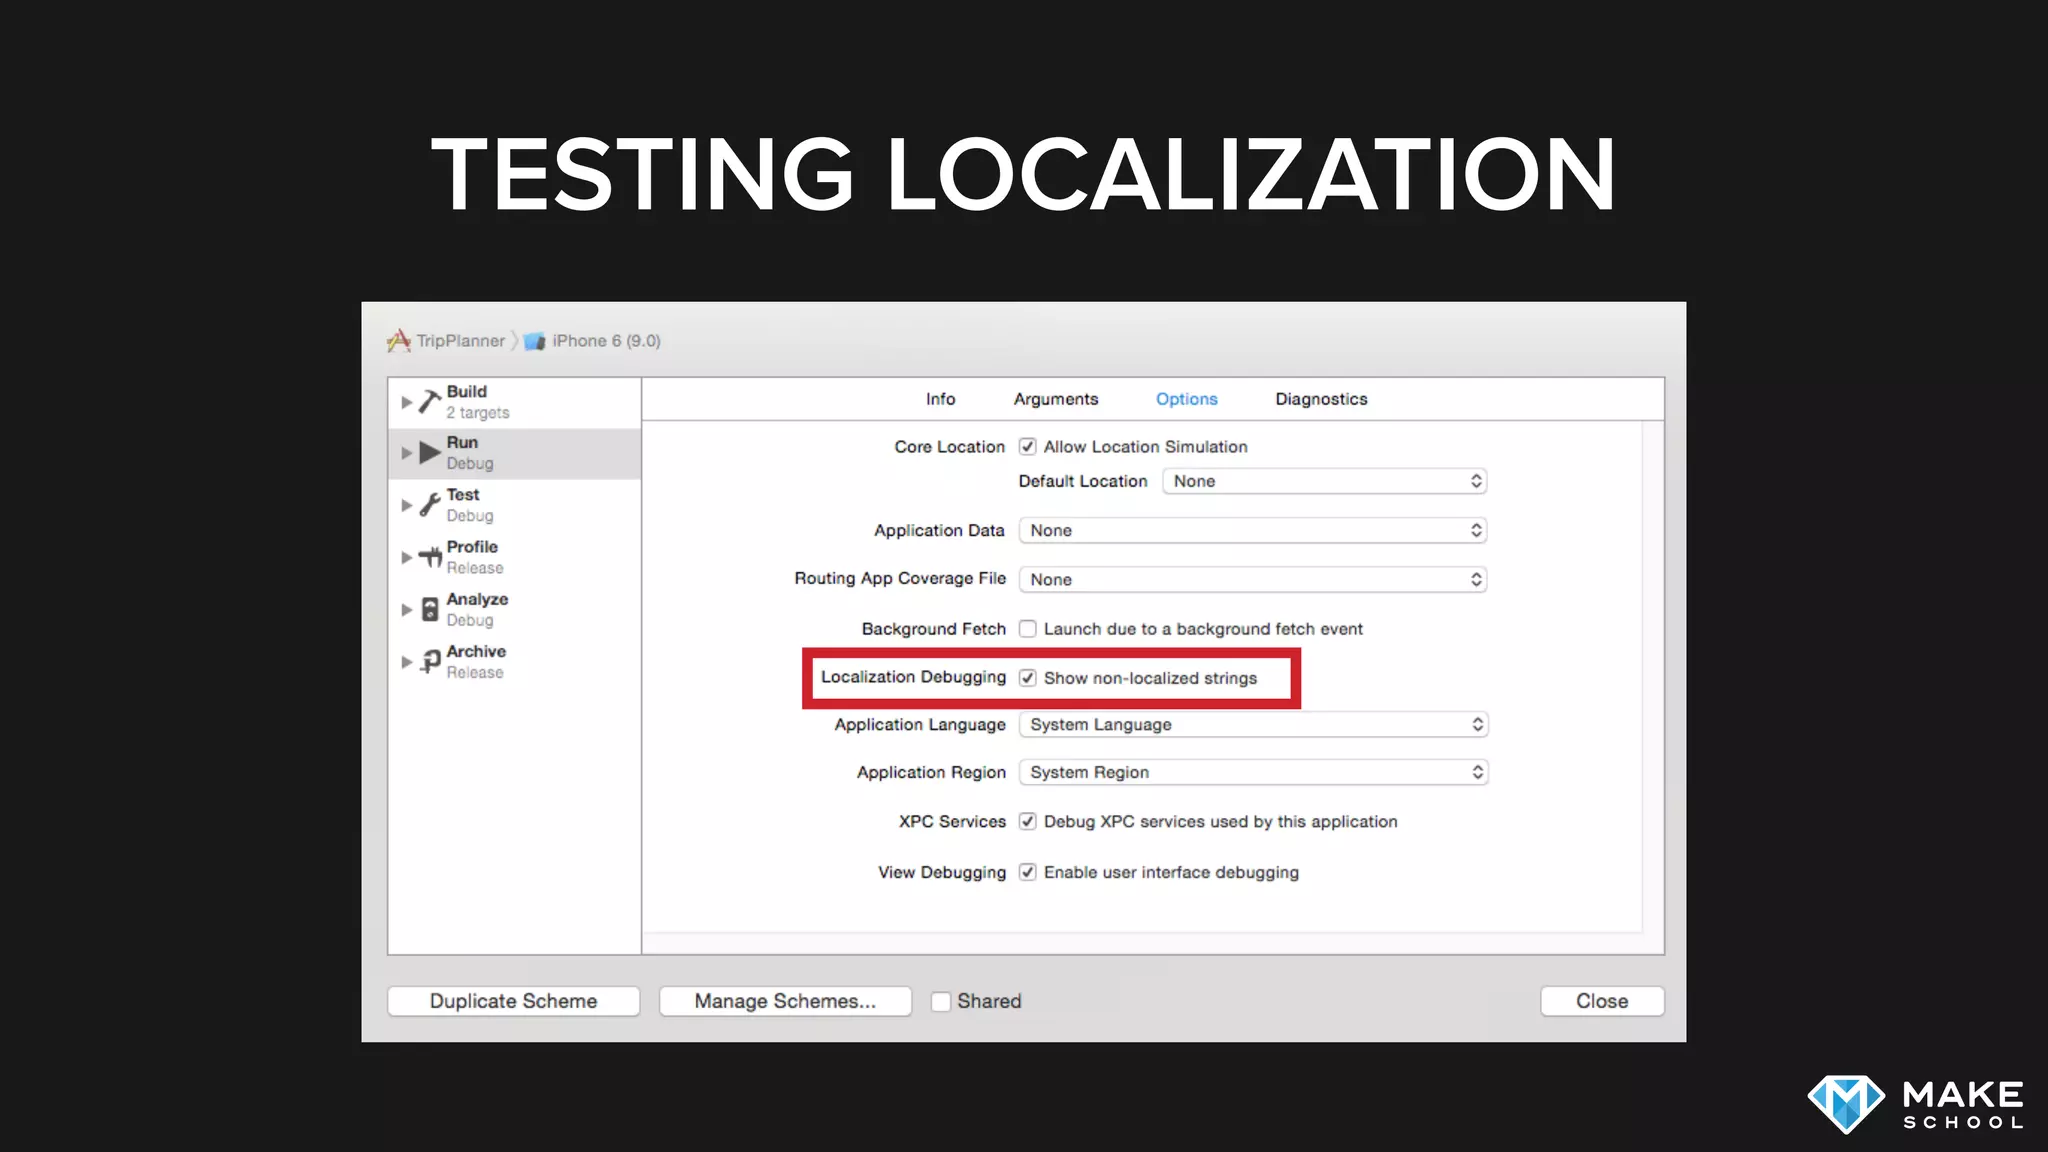Expand the Build disclosure triangle
Viewport: 2048px width, 1152px height.
pos(406,402)
